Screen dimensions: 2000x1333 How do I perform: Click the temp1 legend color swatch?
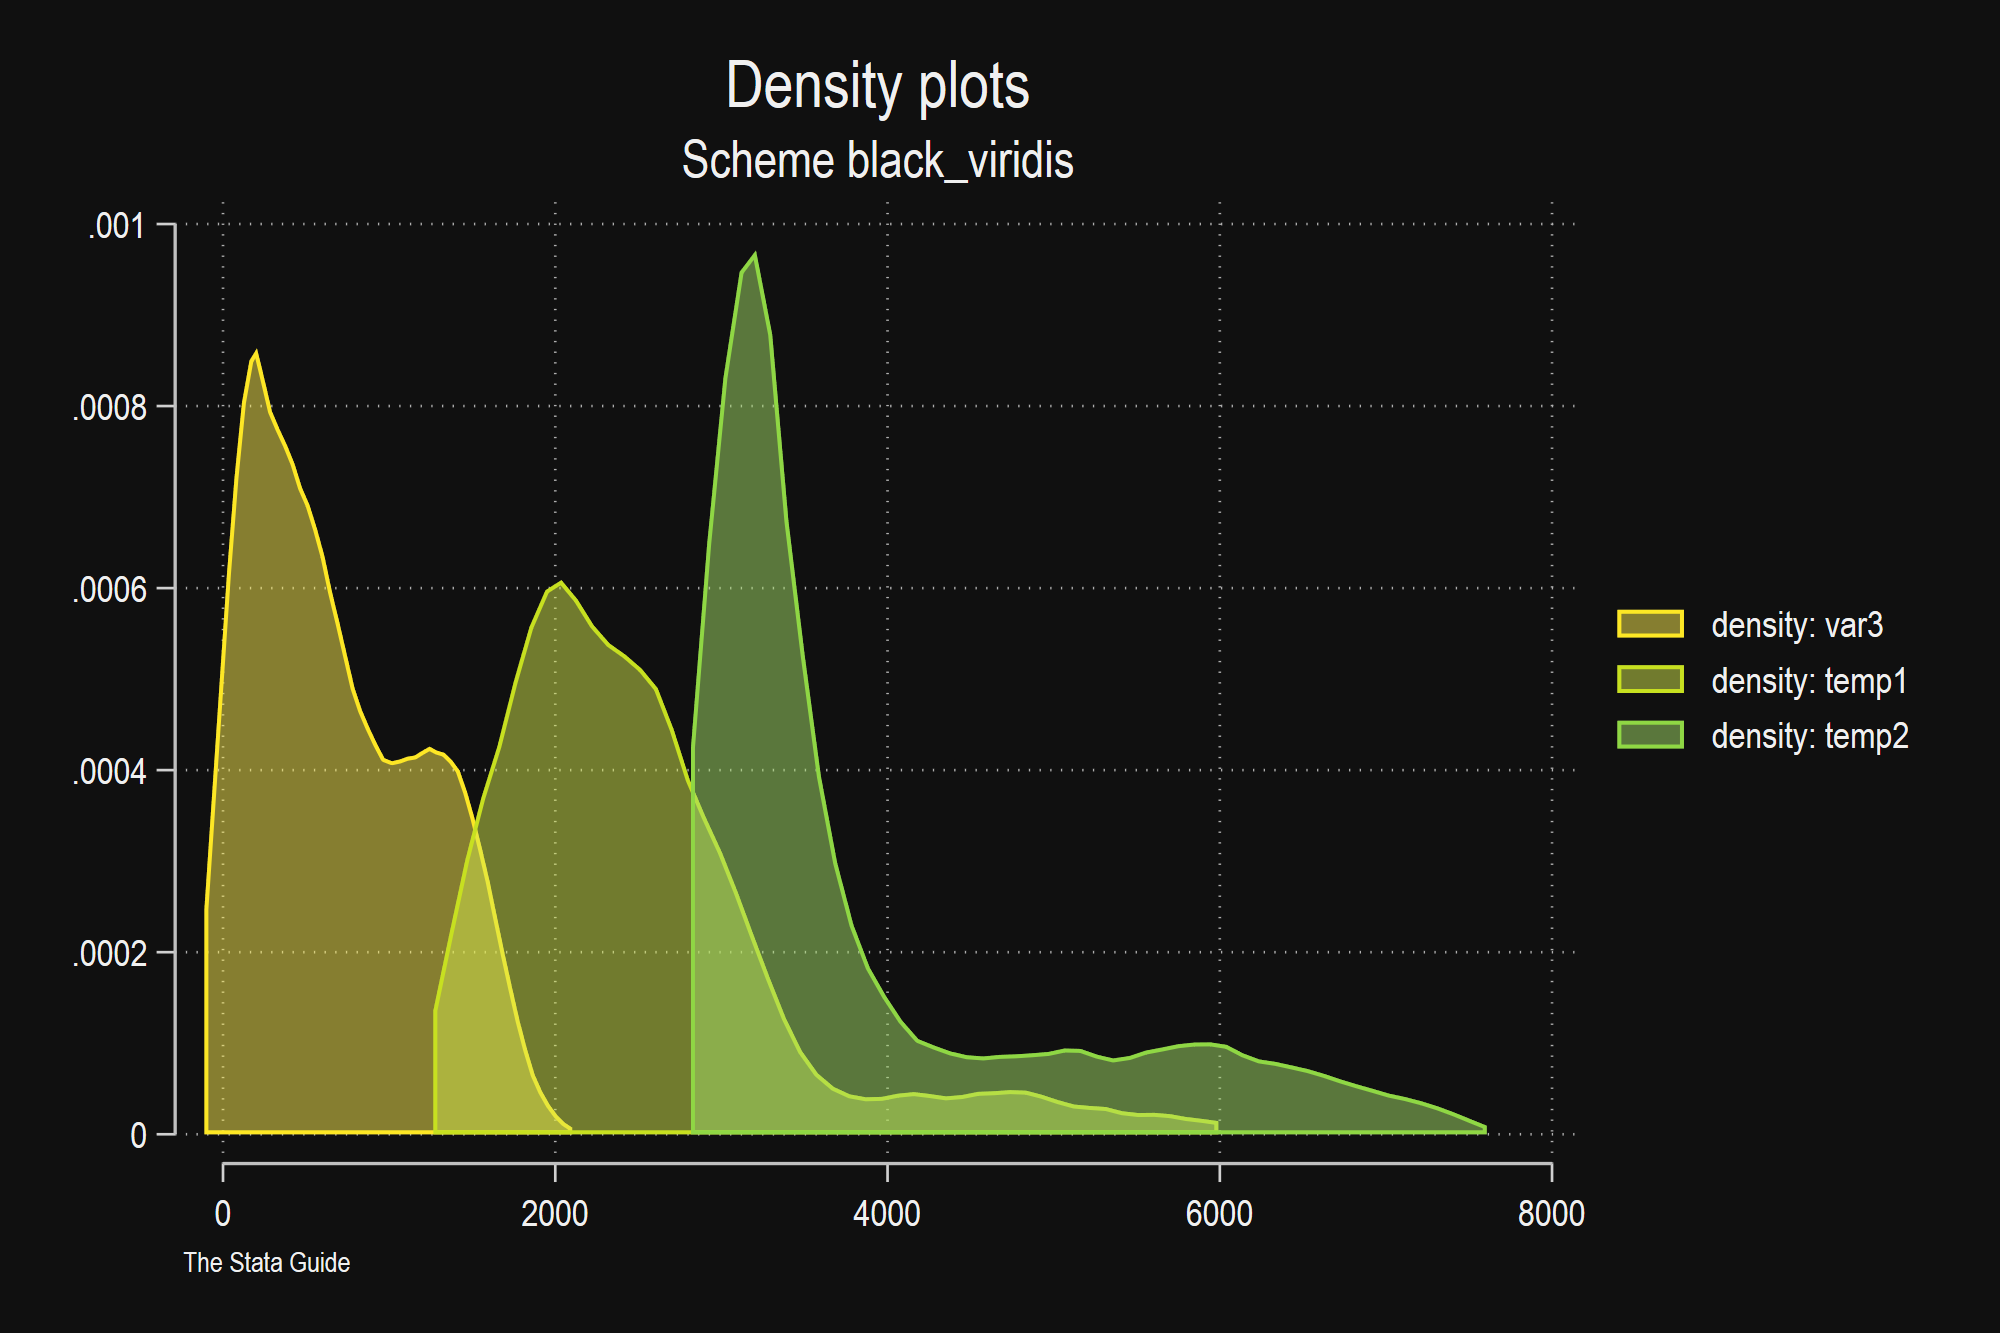click(x=1650, y=680)
